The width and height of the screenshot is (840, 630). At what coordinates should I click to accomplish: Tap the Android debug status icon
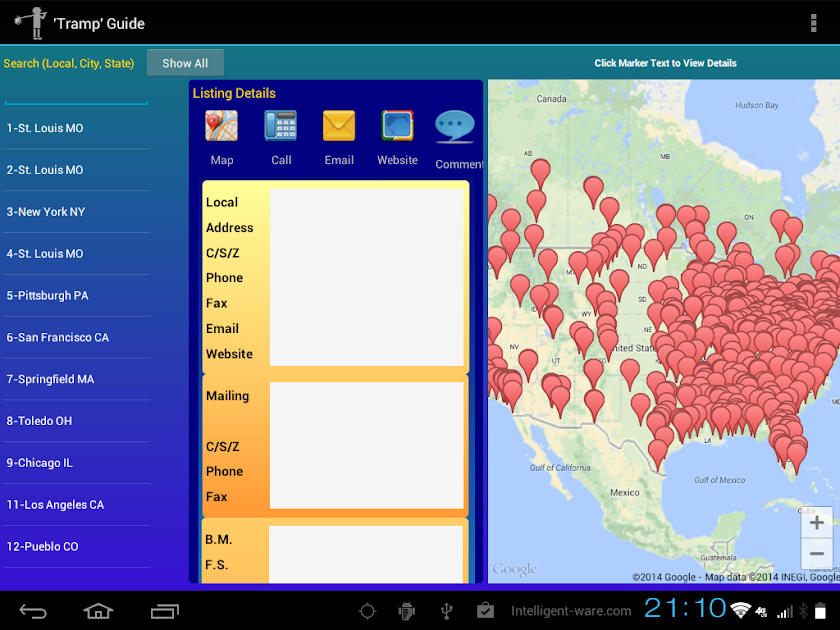(x=407, y=611)
